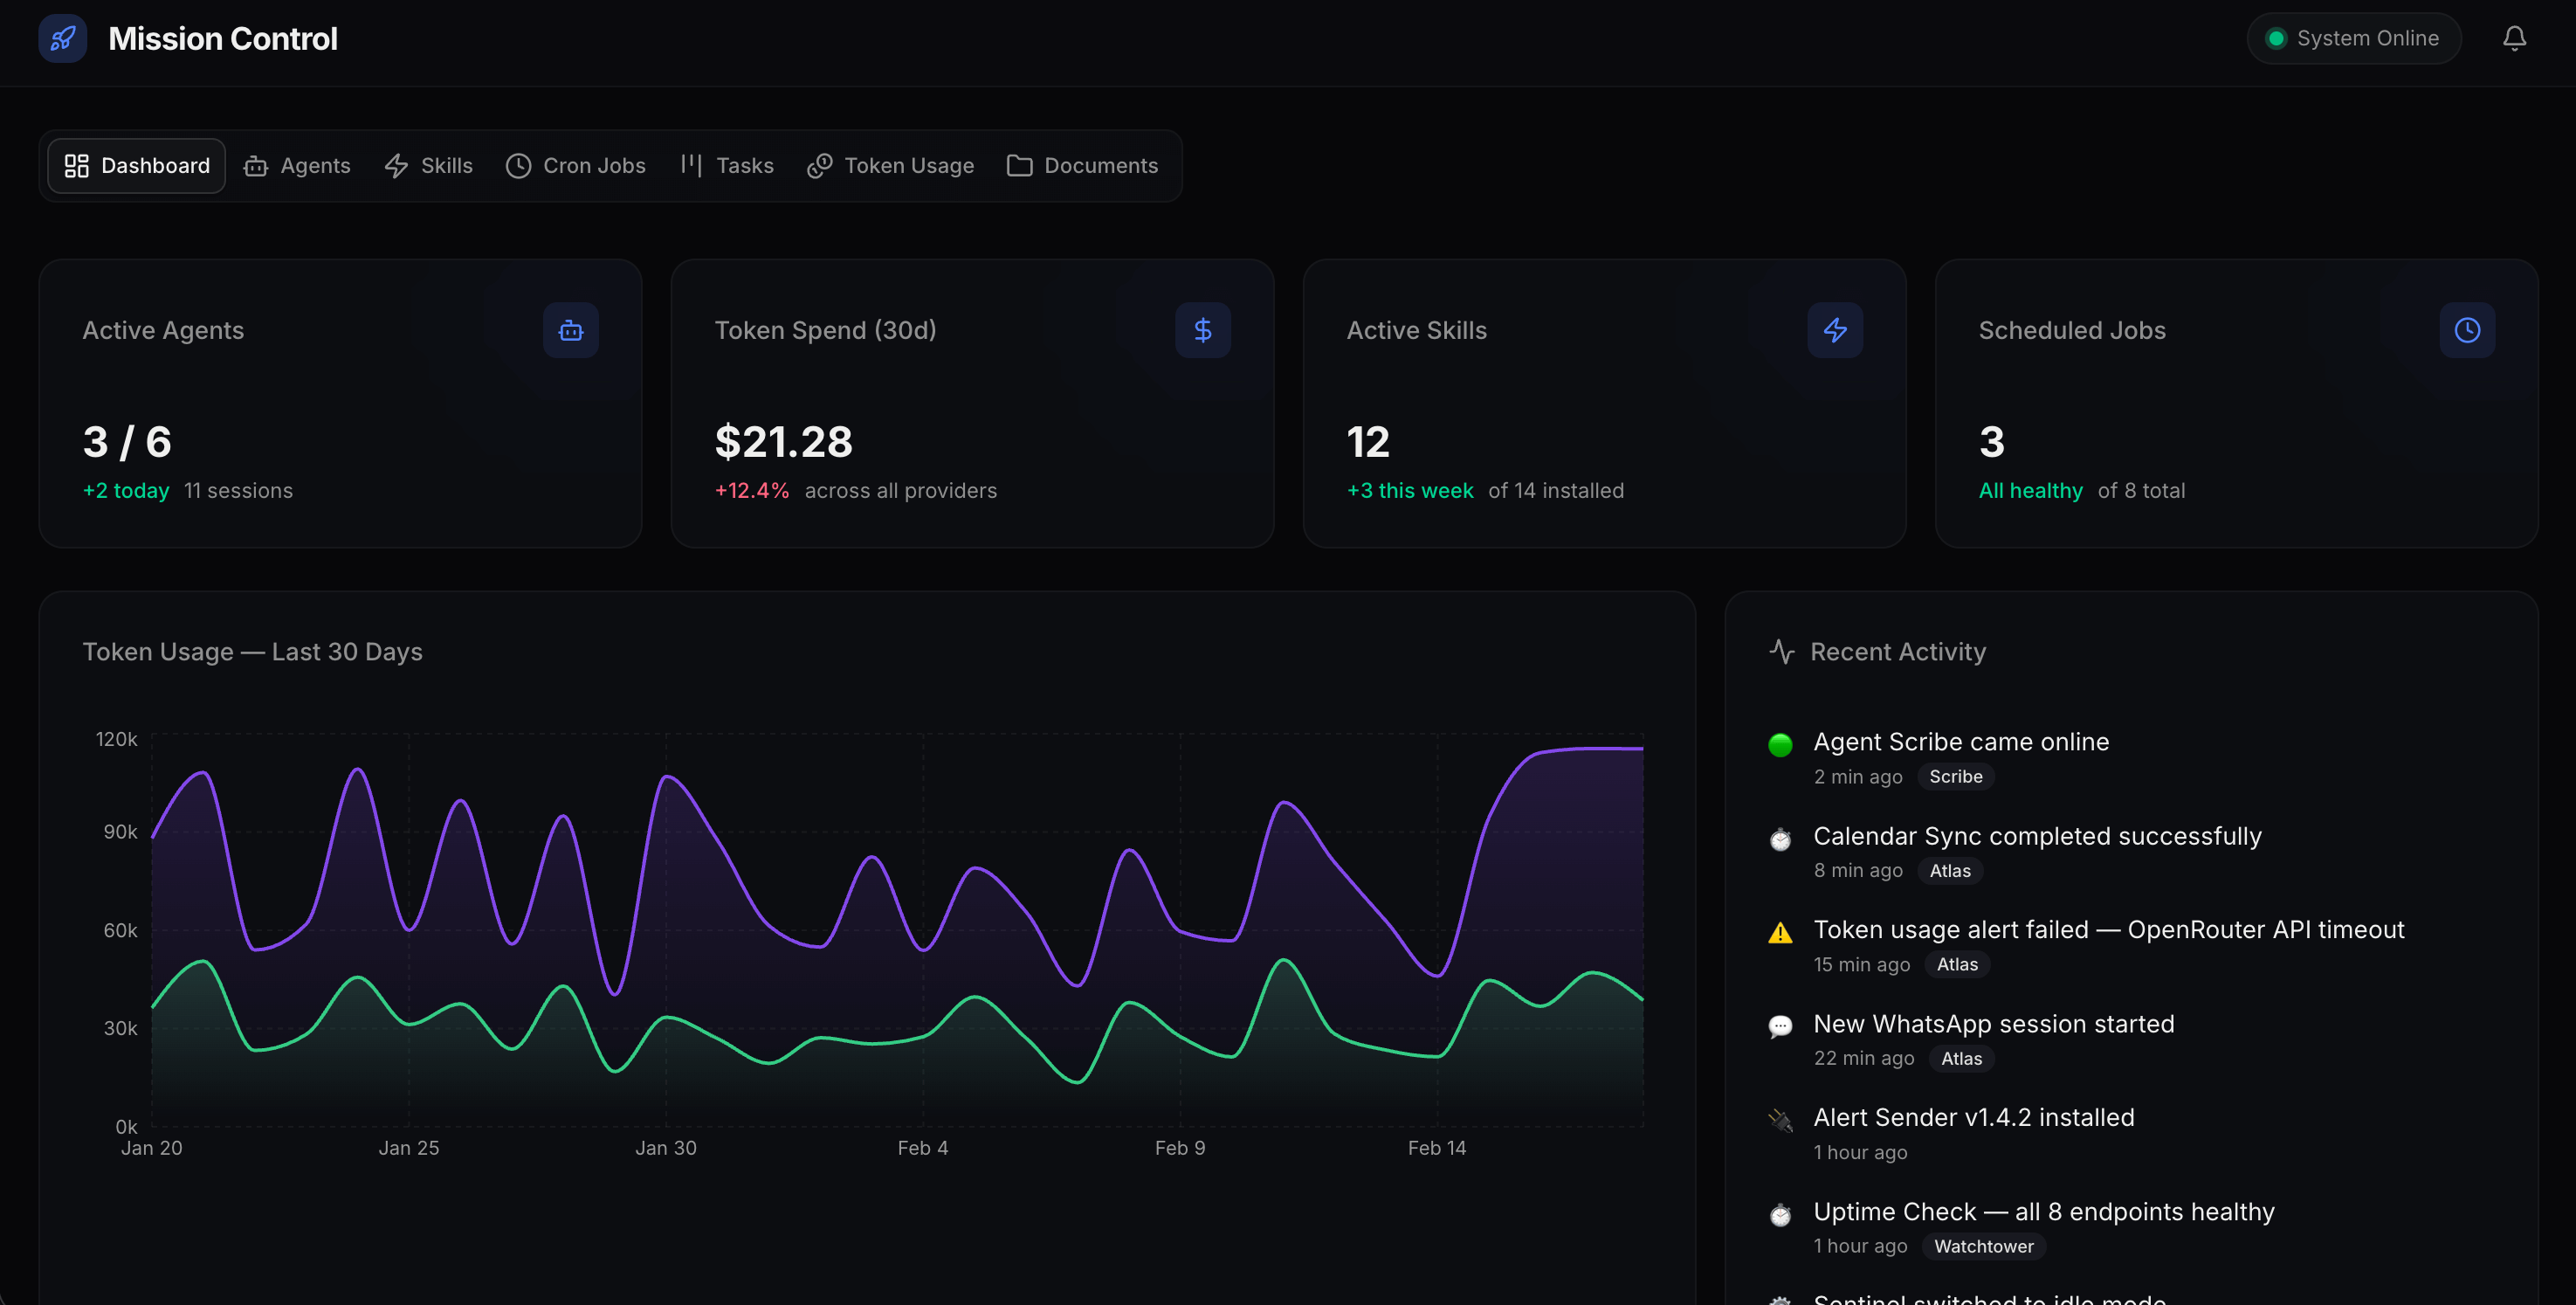The width and height of the screenshot is (2576, 1305).
Task: Click the green online dot next to Agent Scribe
Action: pos(1780,745)
